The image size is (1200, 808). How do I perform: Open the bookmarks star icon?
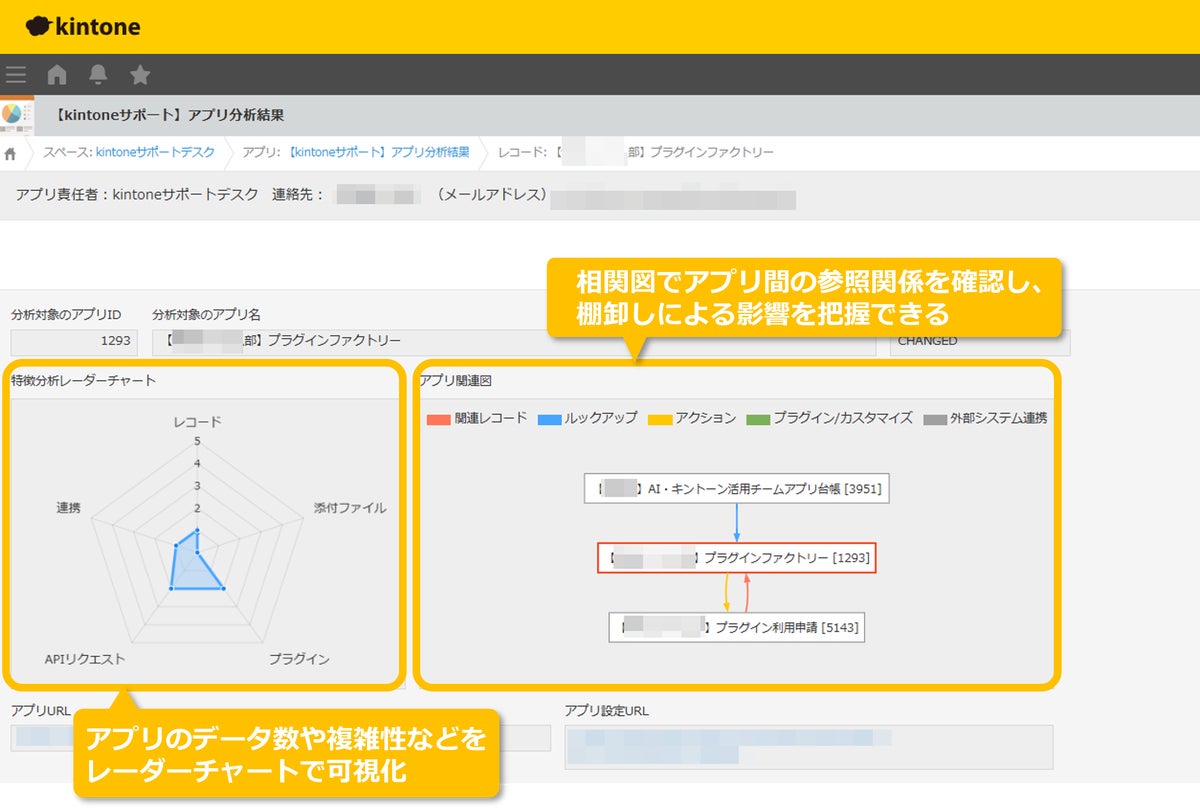point(140,75)
